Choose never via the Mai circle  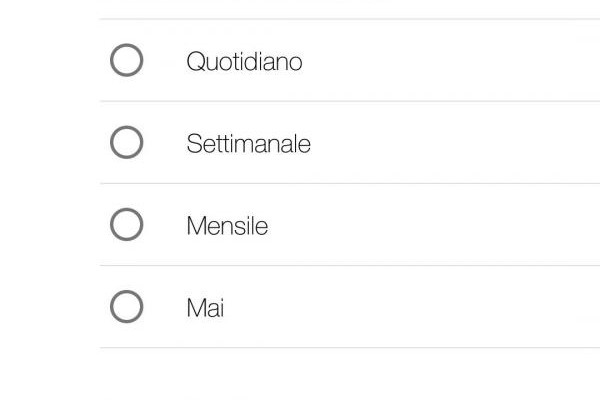[126, 307]
